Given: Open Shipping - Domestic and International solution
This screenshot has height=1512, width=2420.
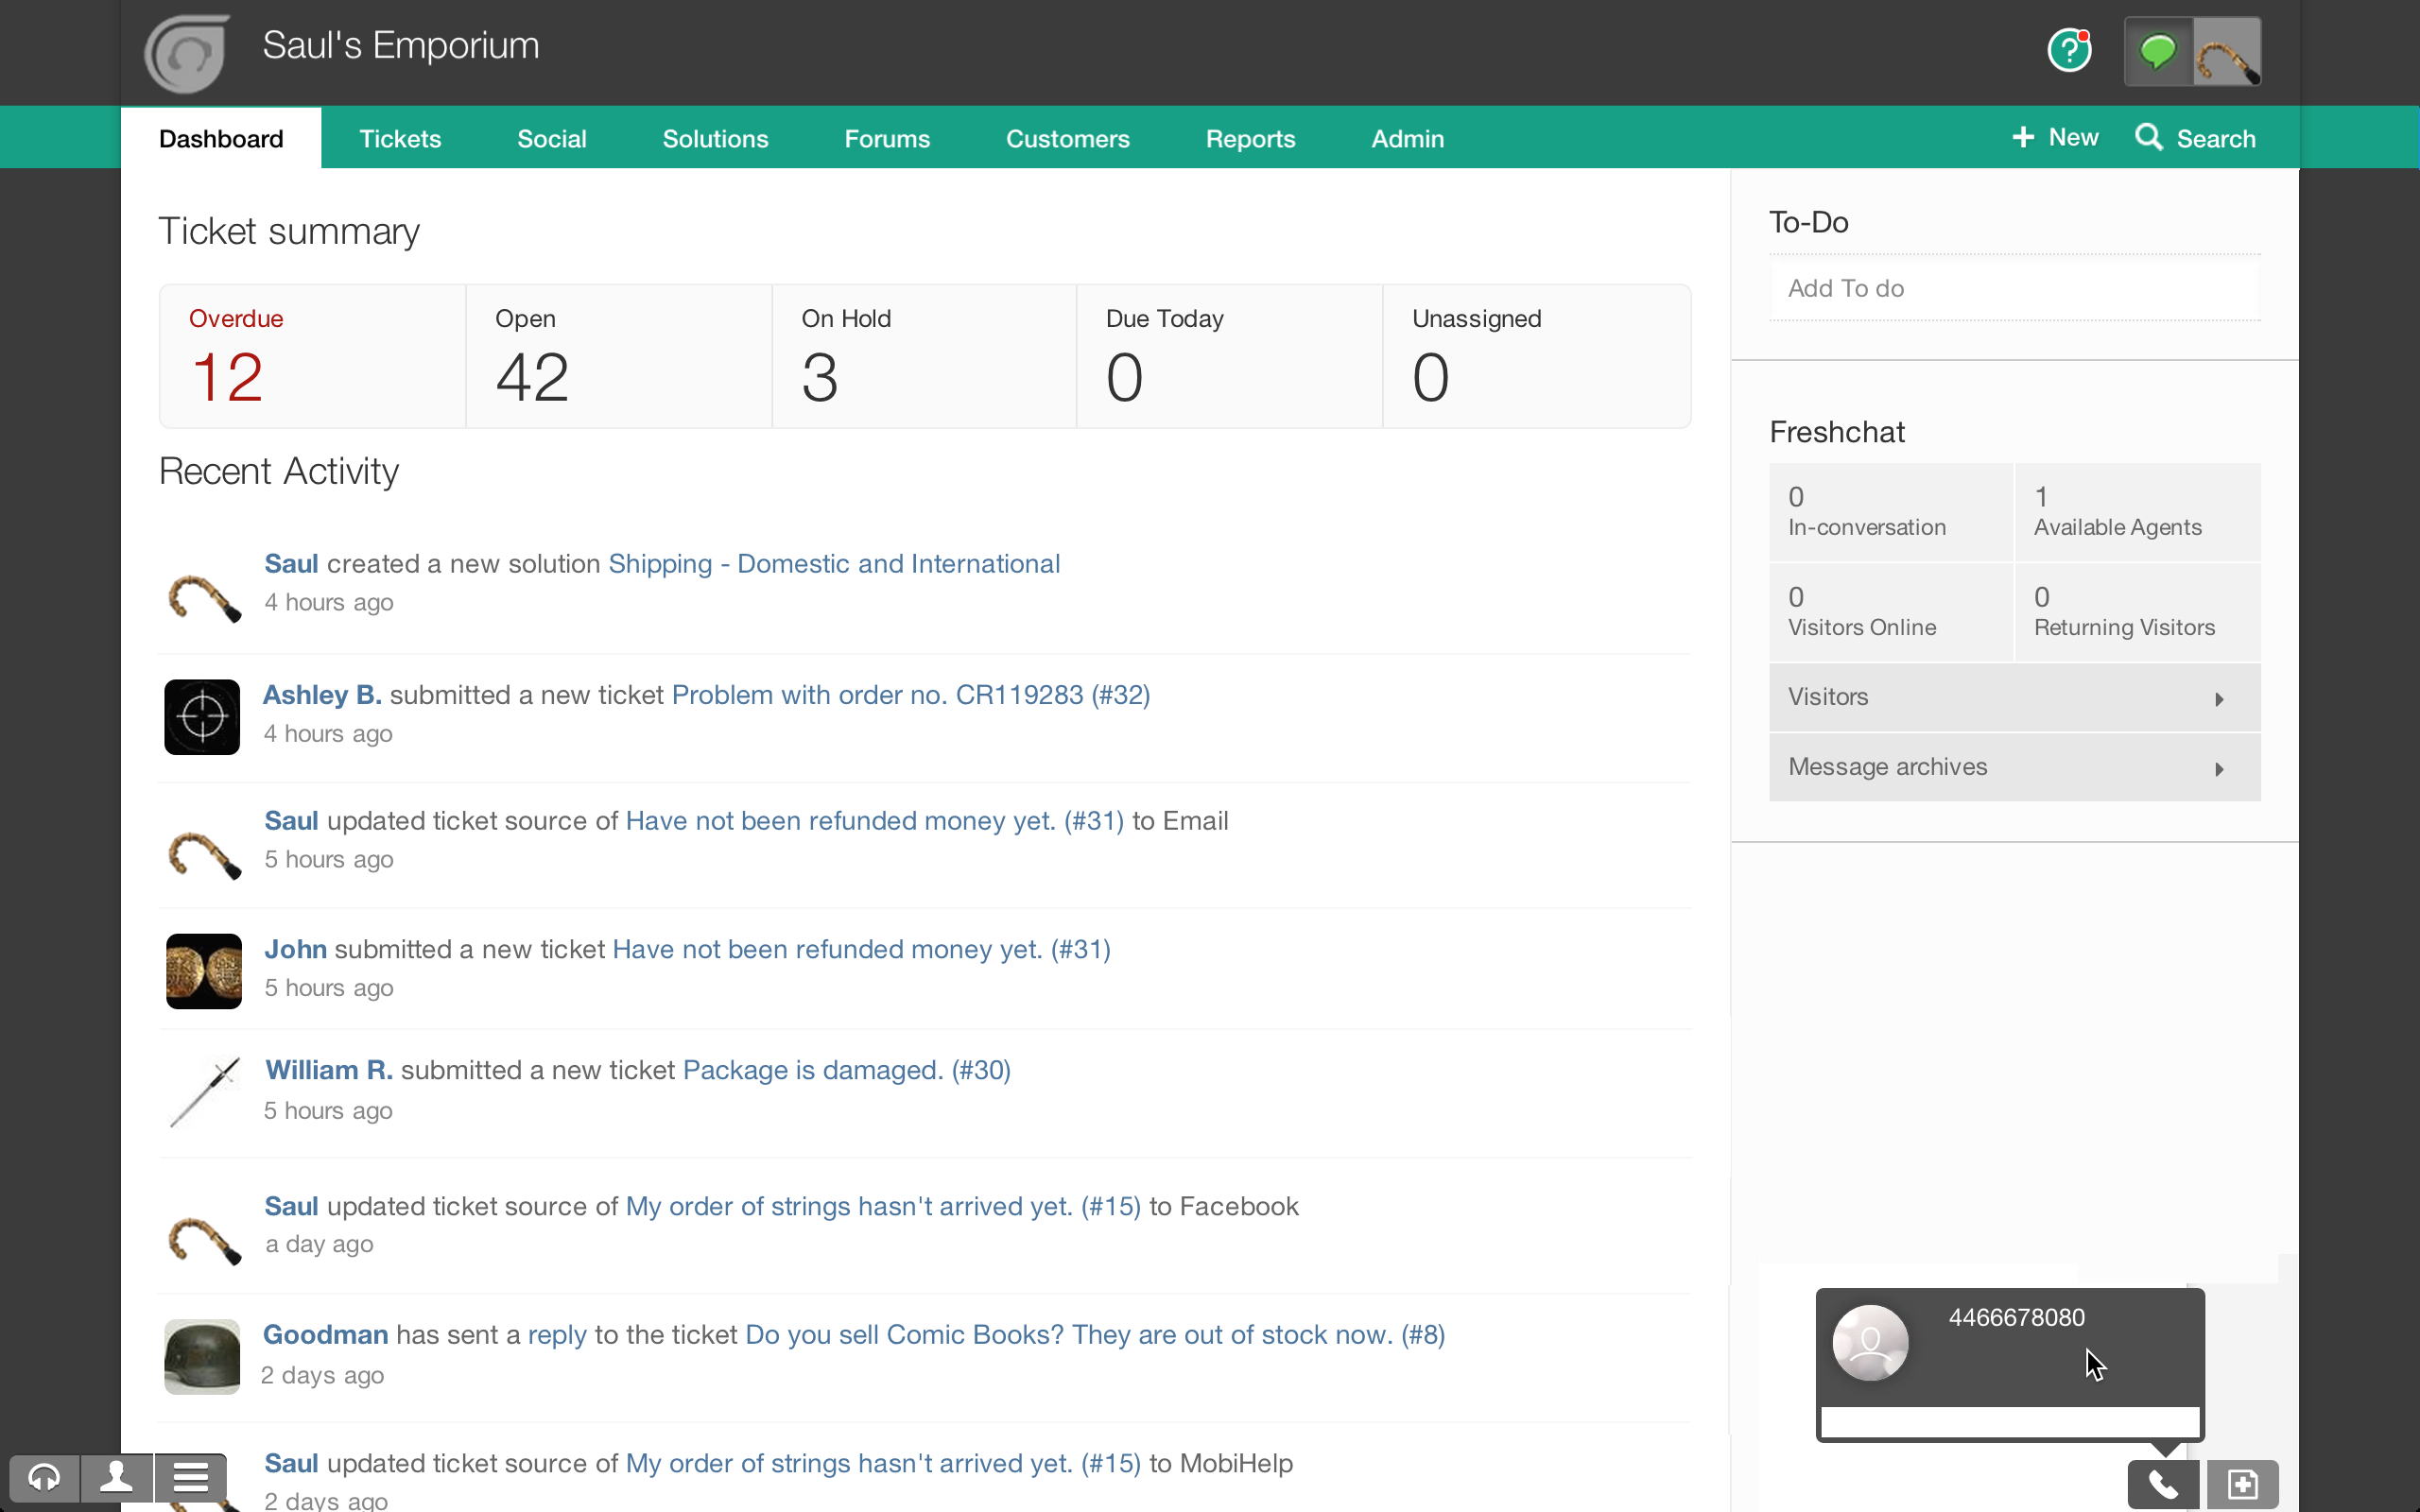Looking at the screenshot, I should tap(834, 564).
